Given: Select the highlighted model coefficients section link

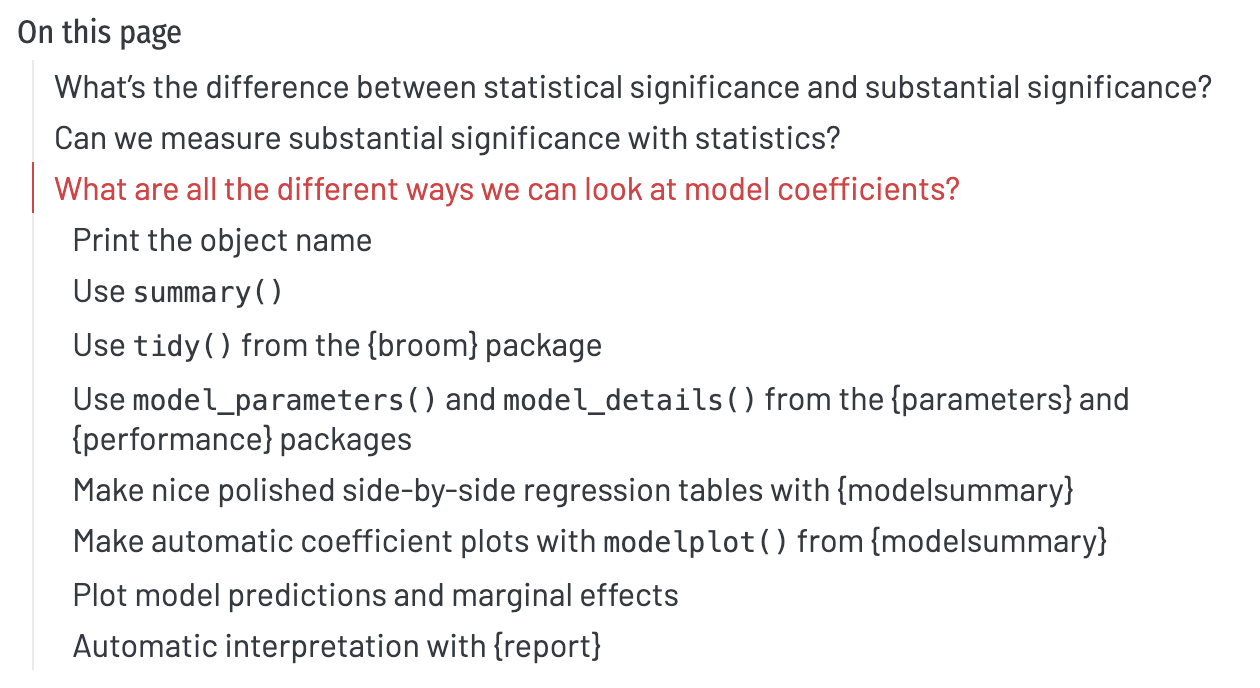Looking at the screenshot, I should click(x=506, y=188).
